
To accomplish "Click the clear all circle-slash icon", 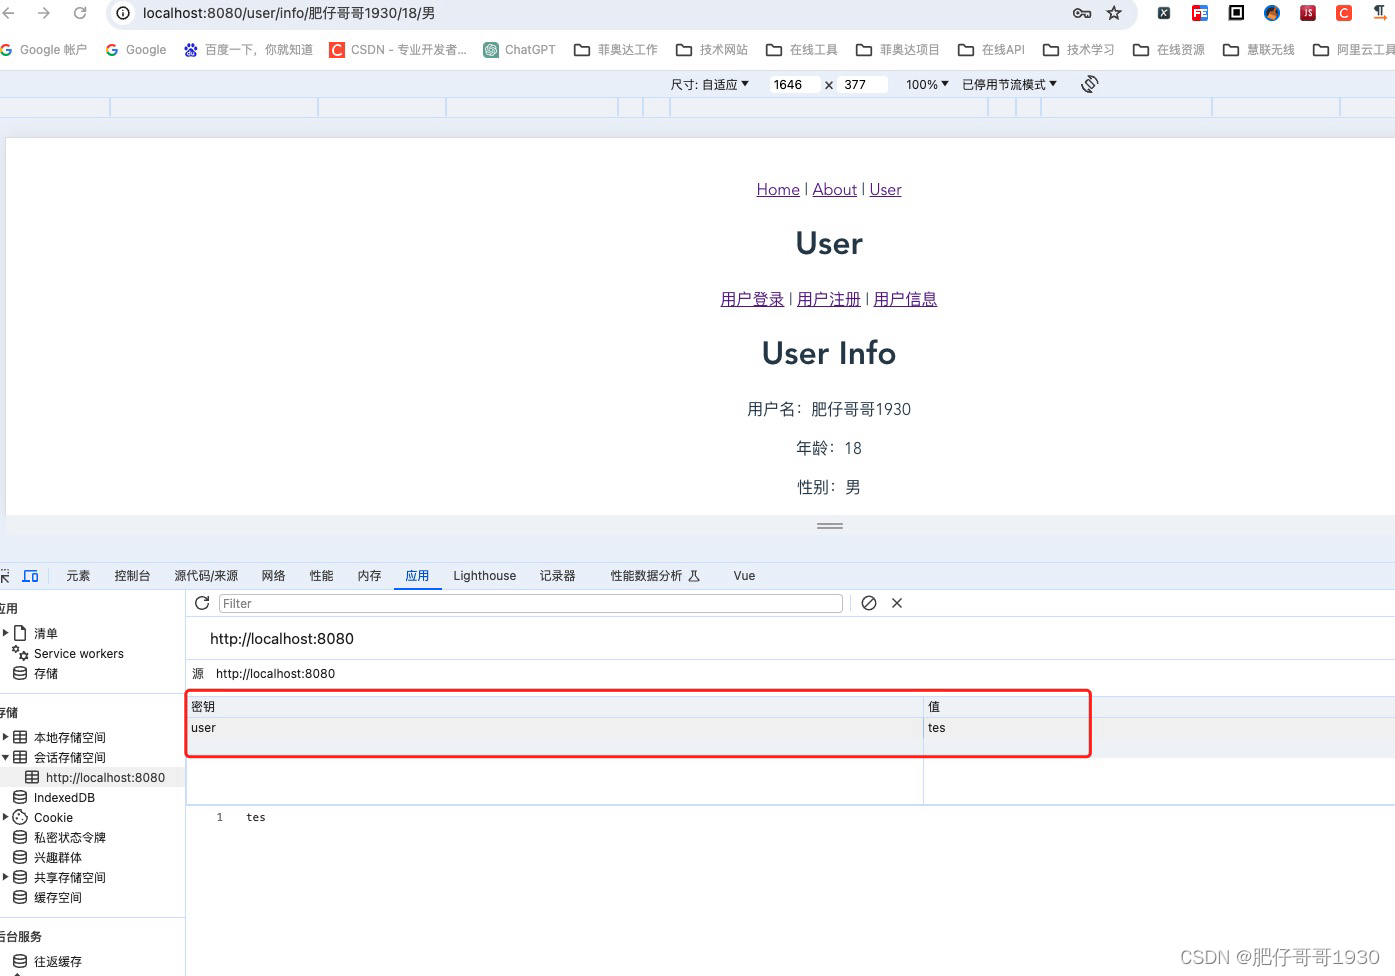I will (x=869, y=603).
